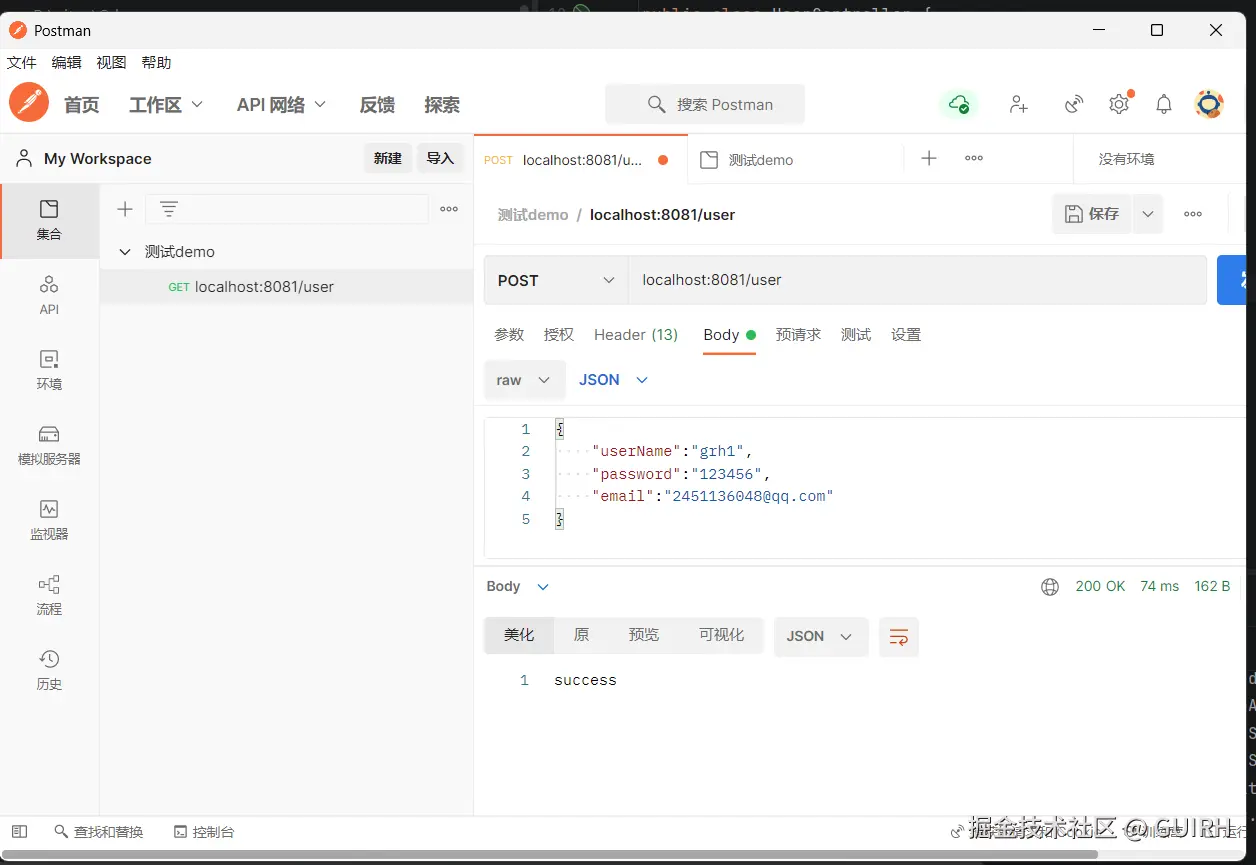Select the POST localhost:8081 request tab
This screenshot has width=1256, height=865.
[580, 159]
